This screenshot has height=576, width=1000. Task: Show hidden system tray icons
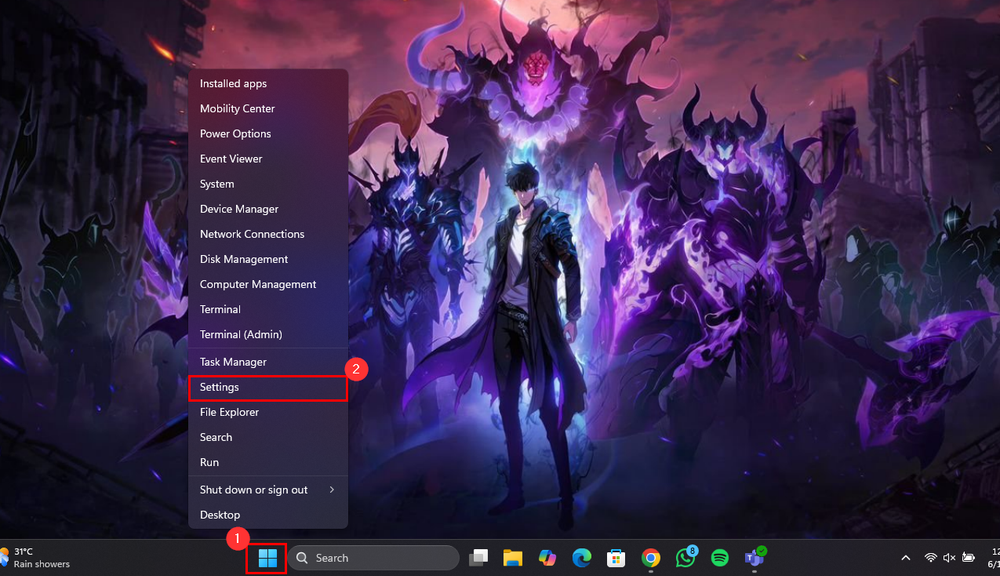point(906,557)
